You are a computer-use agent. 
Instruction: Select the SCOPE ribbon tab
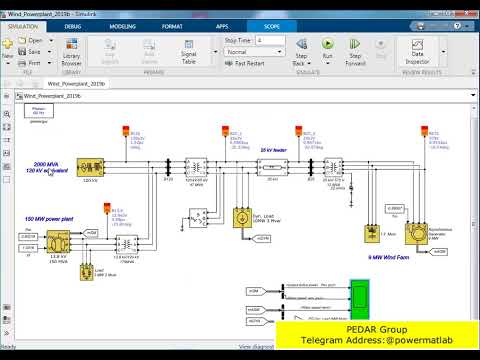coord(272,26)
